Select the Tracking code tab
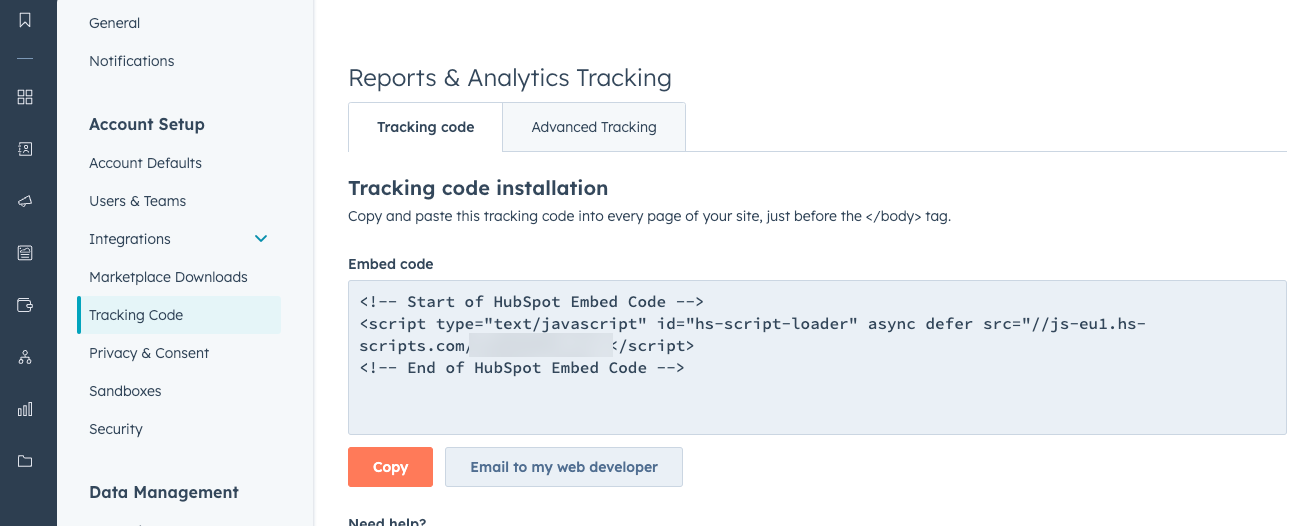Screen dimensions: 1289x526 (x=425, y=127)
